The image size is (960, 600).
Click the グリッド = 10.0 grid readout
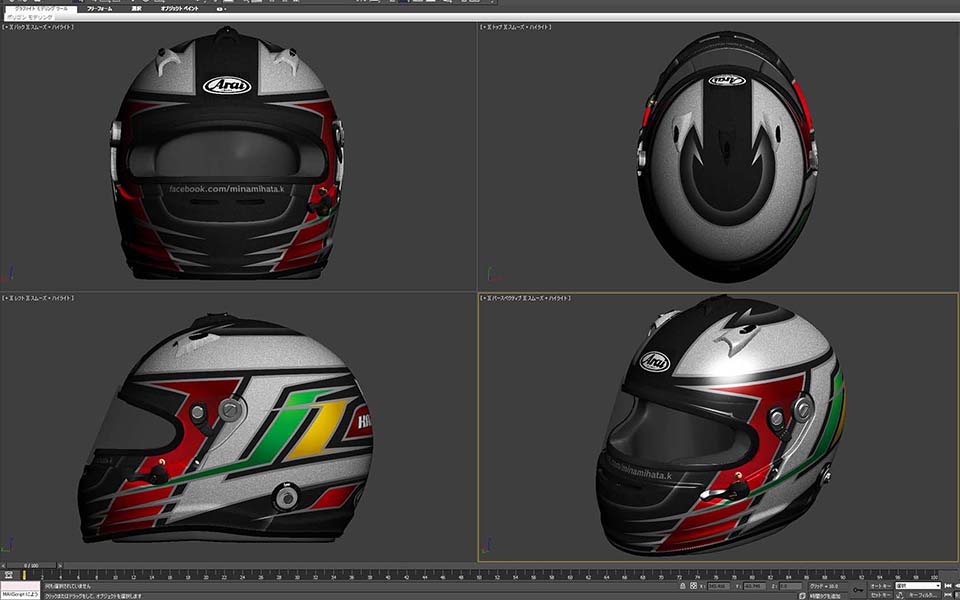[823, 586]
